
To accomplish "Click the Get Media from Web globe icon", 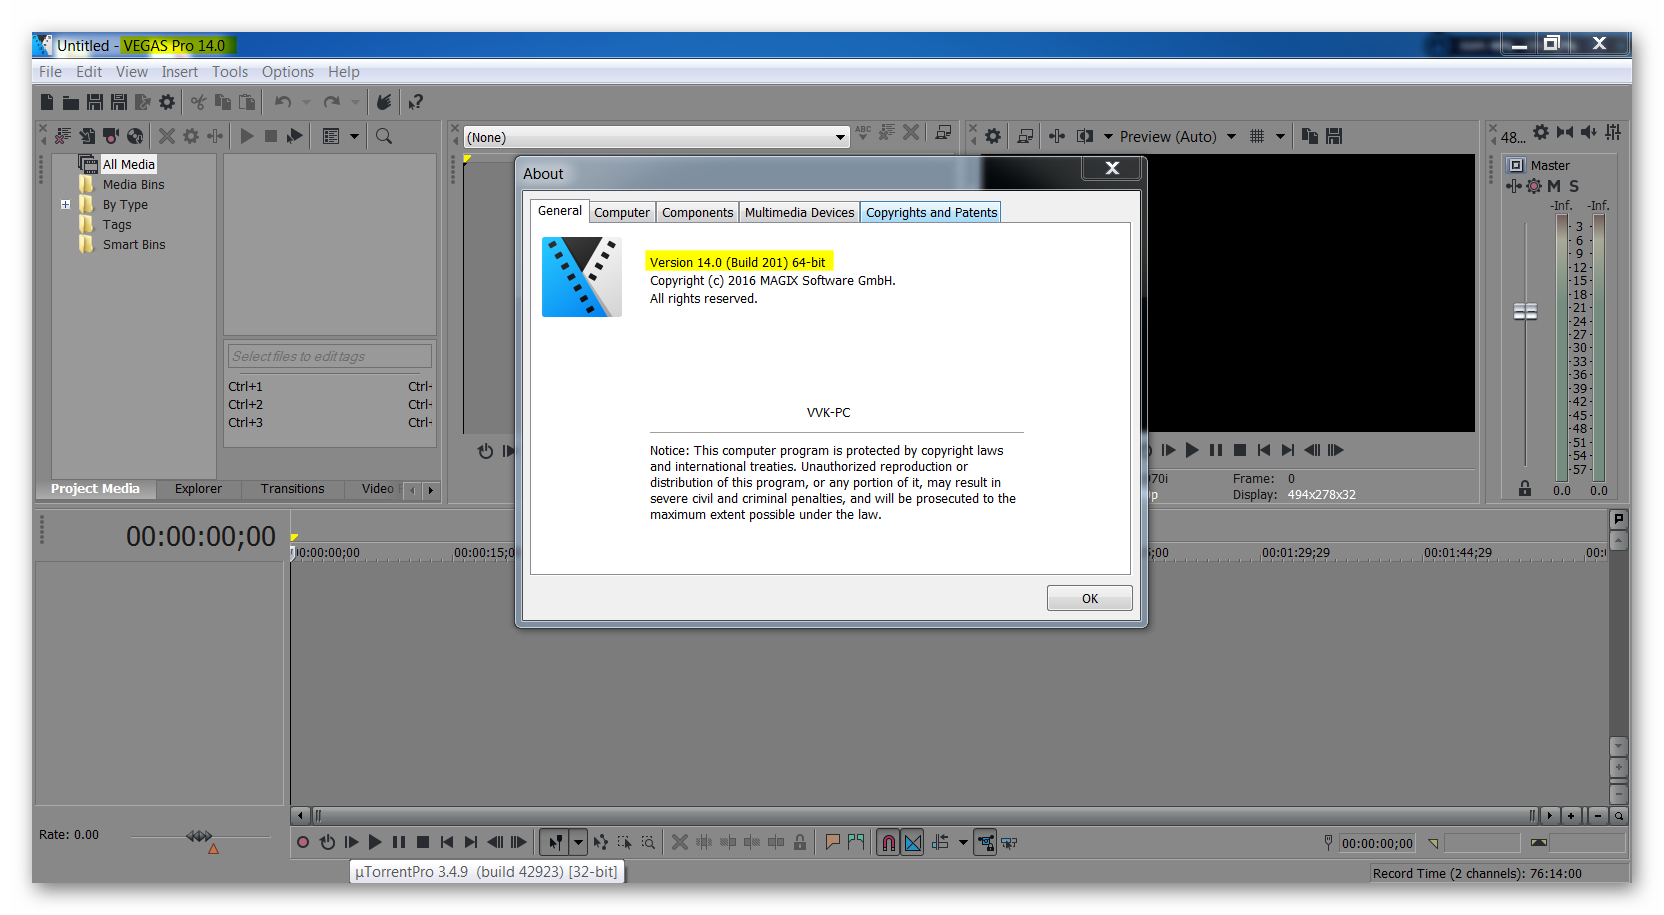I will point(135,136).
